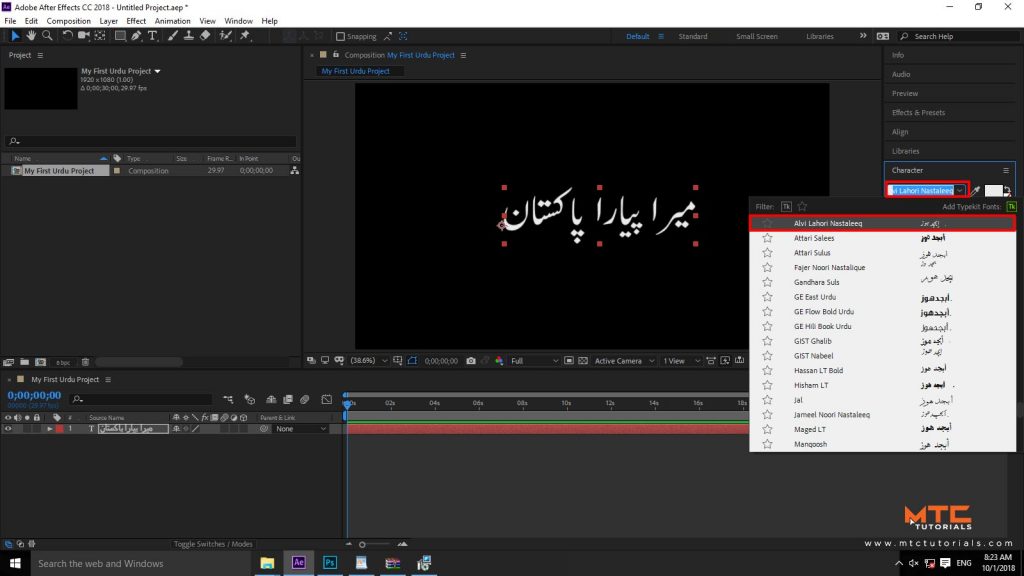Screen dimensions: 1024x576
Task: Open the magnification ratio 38.6% dropdown
Action: 370,360
